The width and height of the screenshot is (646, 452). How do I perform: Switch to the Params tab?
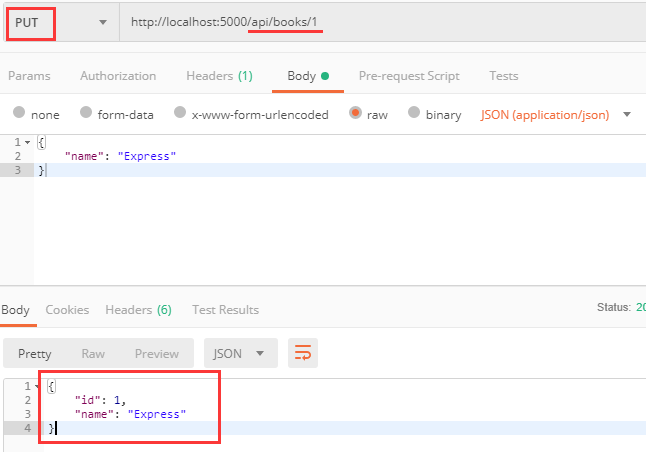point(29,76)
